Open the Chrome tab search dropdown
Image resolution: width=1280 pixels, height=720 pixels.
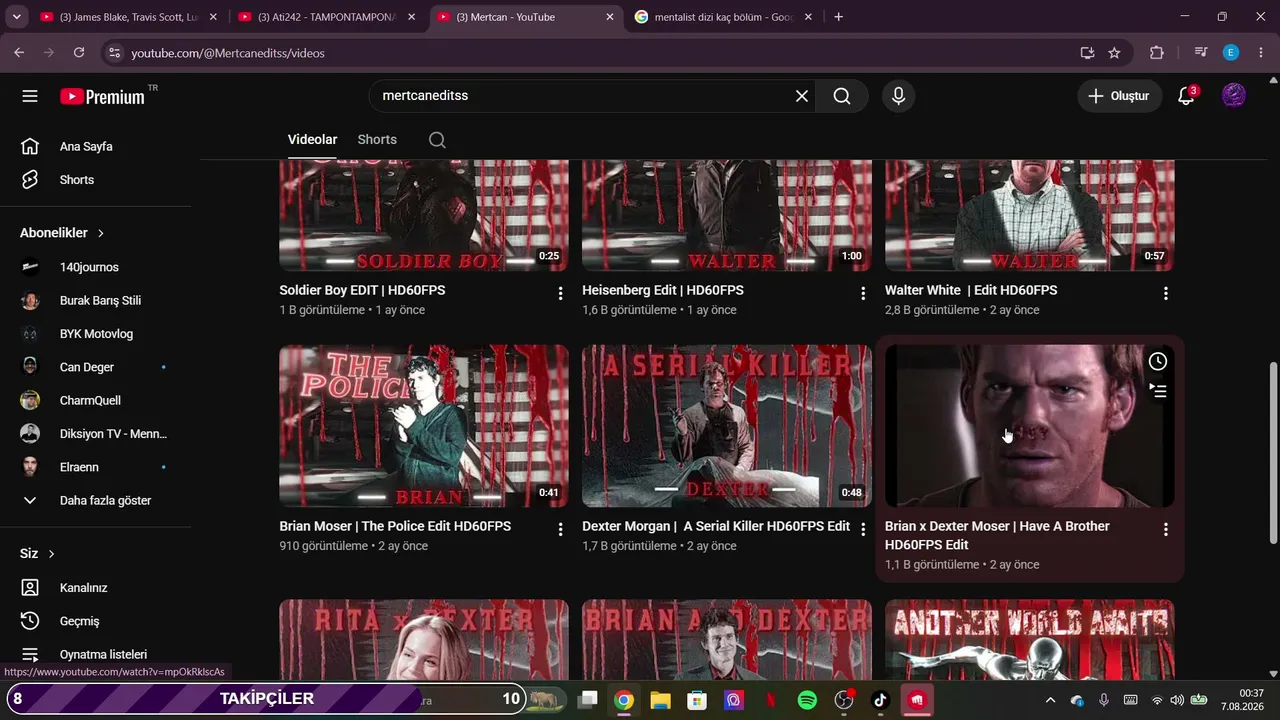pos(16,17)
